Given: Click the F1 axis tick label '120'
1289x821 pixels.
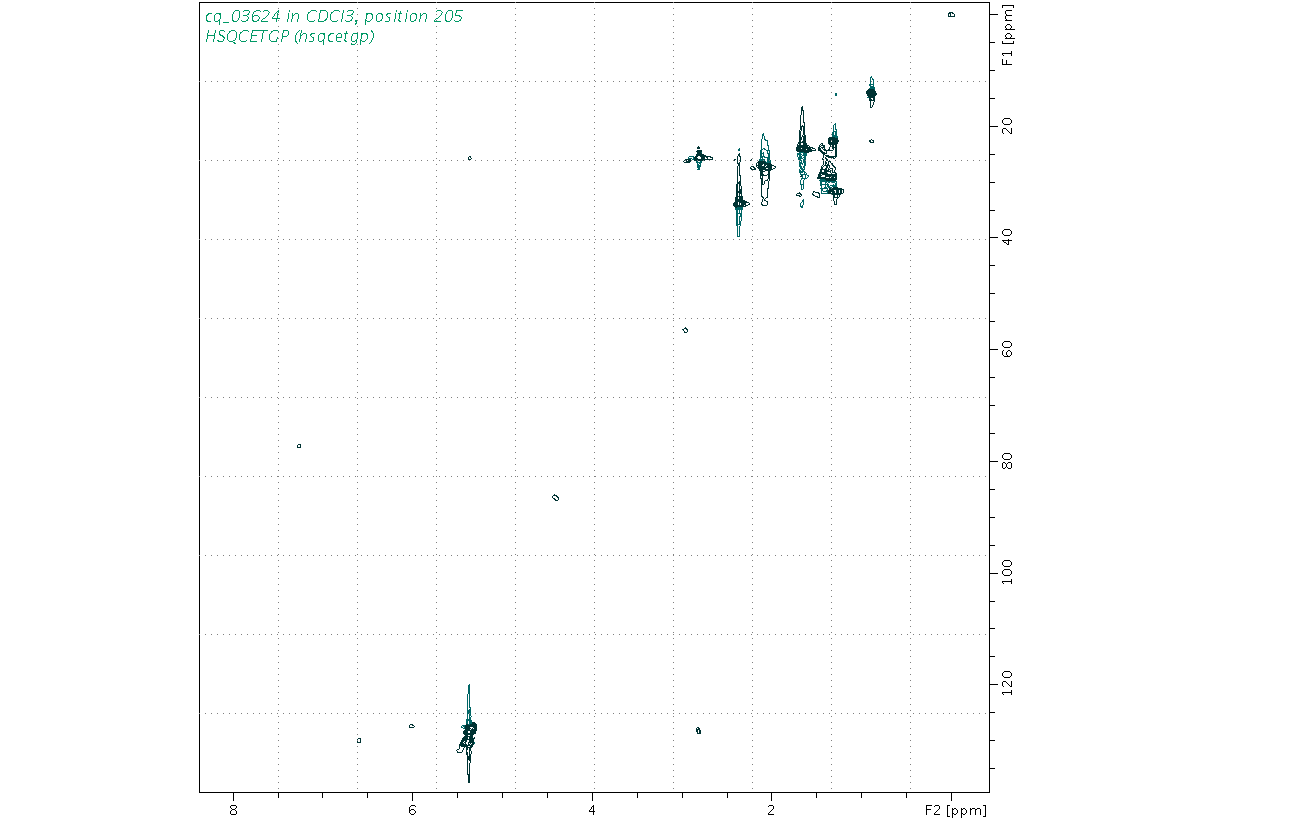Looking at the screenshot, I should point(1007,684).
